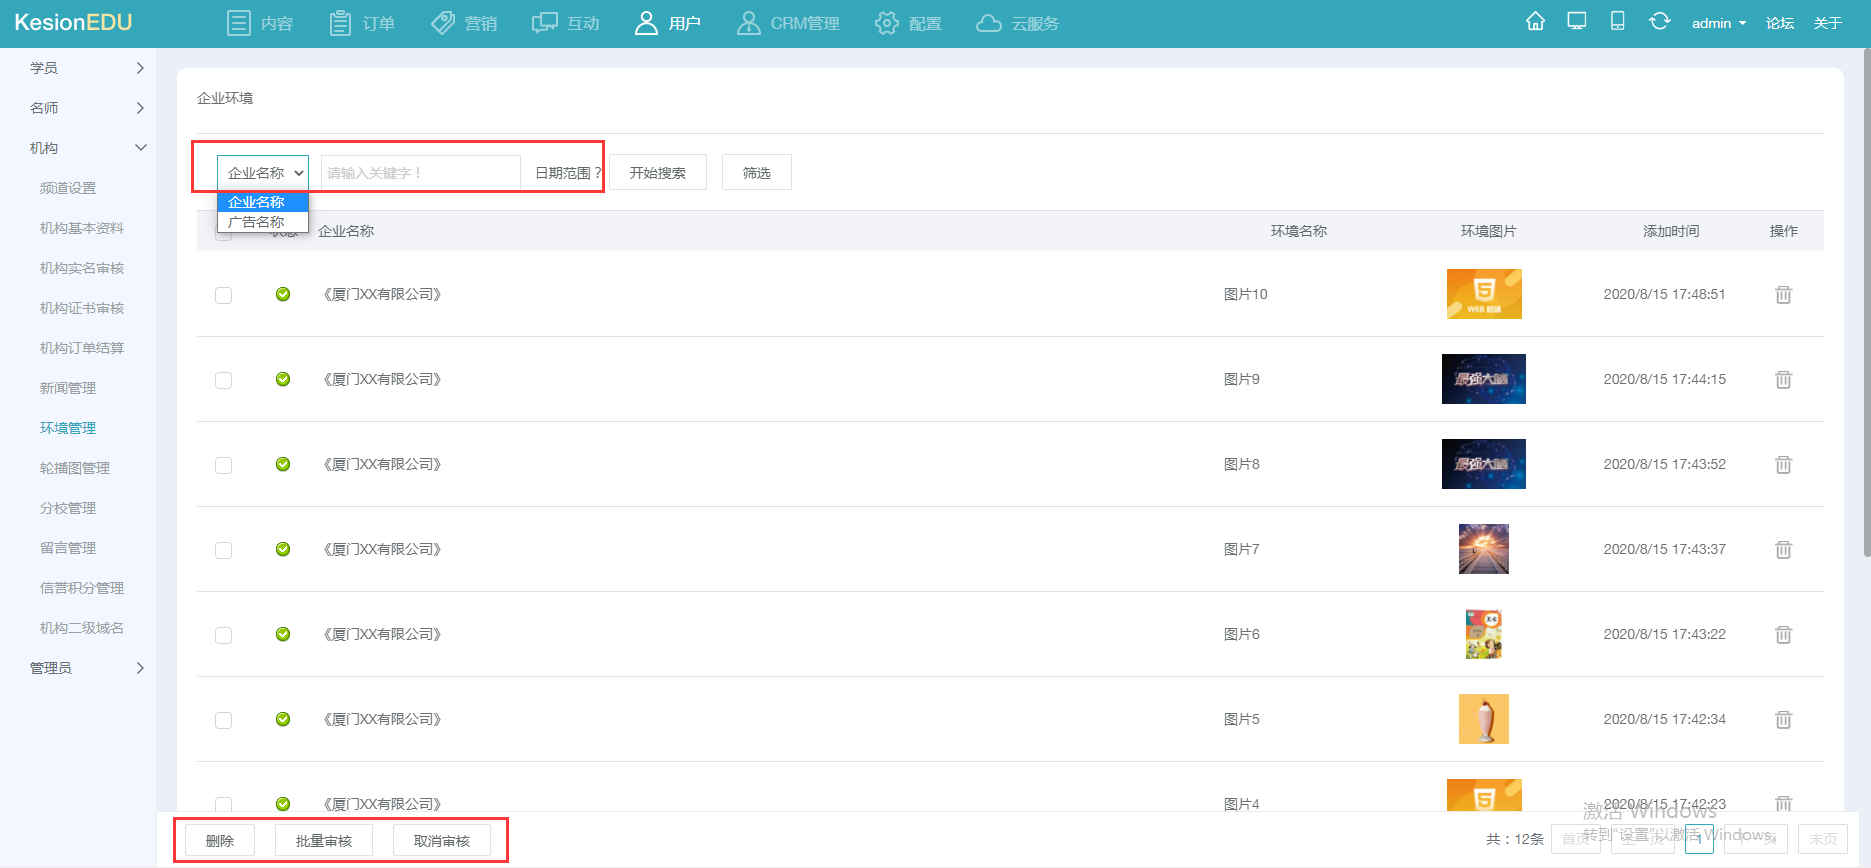Open the admin account dropdown

[x=1719, y=23]
